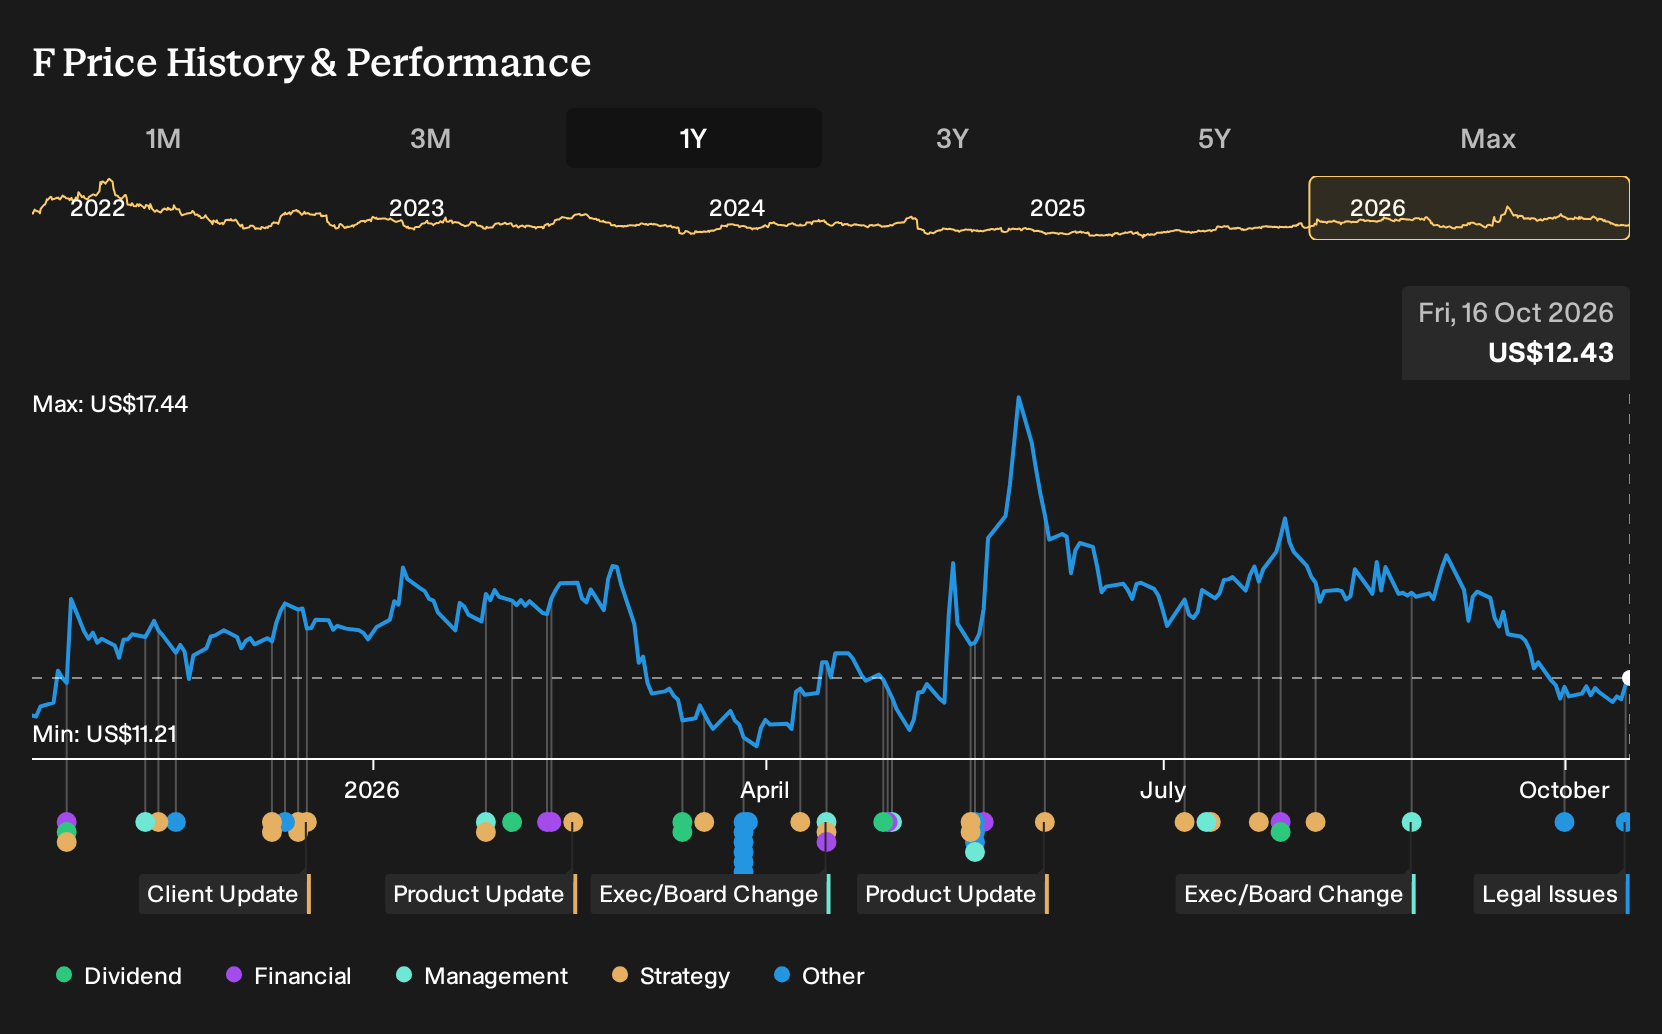This screenshot has width=1662, height=1034.
Task: Jump to 2024 in the overview timeline
Action: (737, 208)
